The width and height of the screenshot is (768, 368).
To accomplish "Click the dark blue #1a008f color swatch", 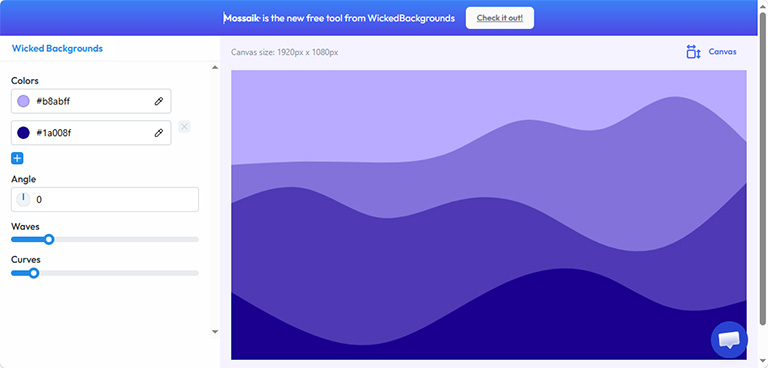I will pos(23,133).
